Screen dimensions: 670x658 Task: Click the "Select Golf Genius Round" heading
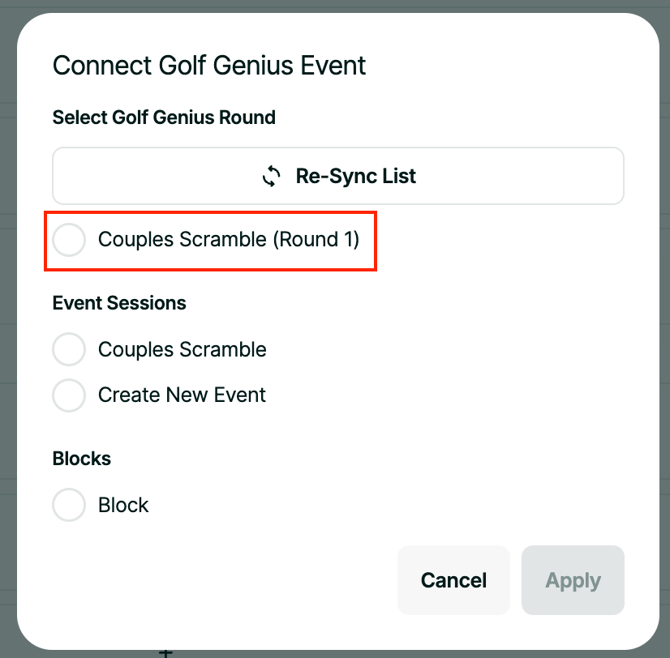tap(164, 117)
